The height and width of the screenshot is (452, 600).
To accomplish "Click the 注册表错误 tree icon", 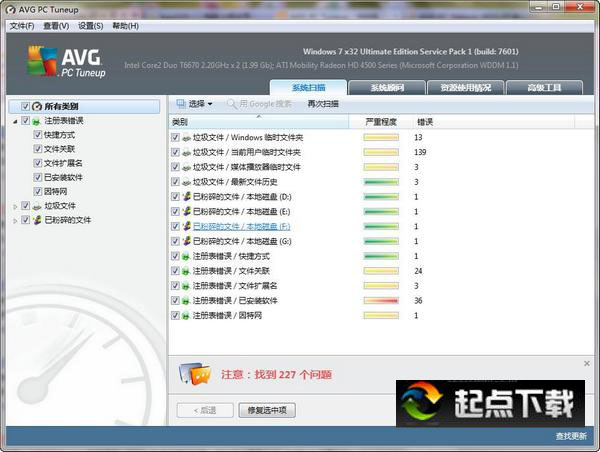I will pos(37,121).
